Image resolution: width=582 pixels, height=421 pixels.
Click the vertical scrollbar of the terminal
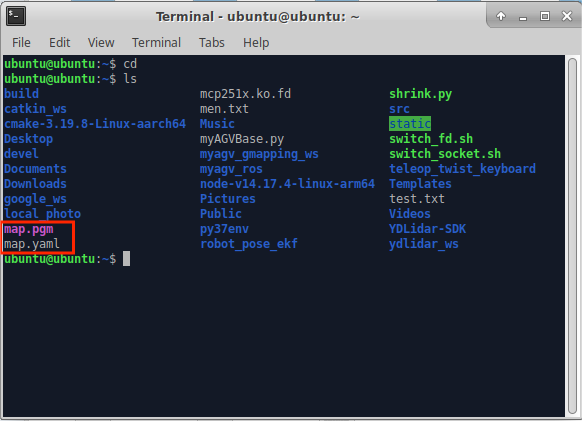tap(572, 236)
